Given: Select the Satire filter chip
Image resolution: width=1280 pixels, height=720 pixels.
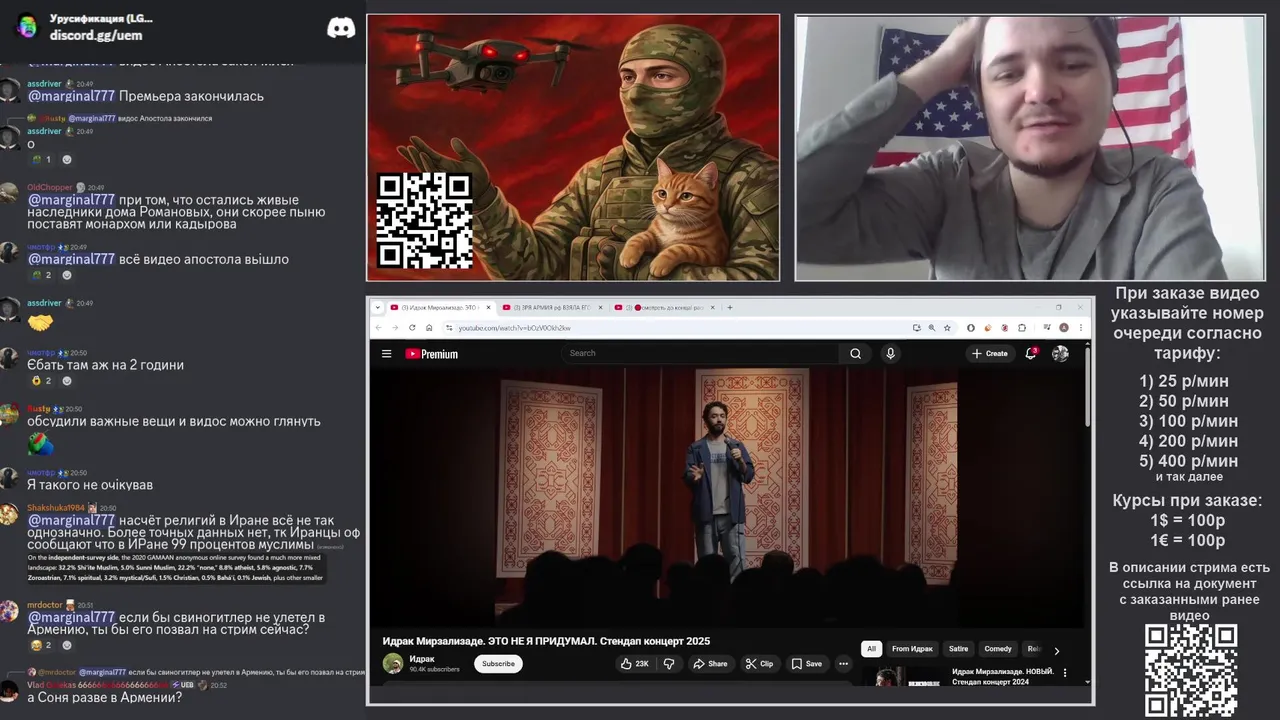Looking at the screenshot, I should (x=958, y=649).
